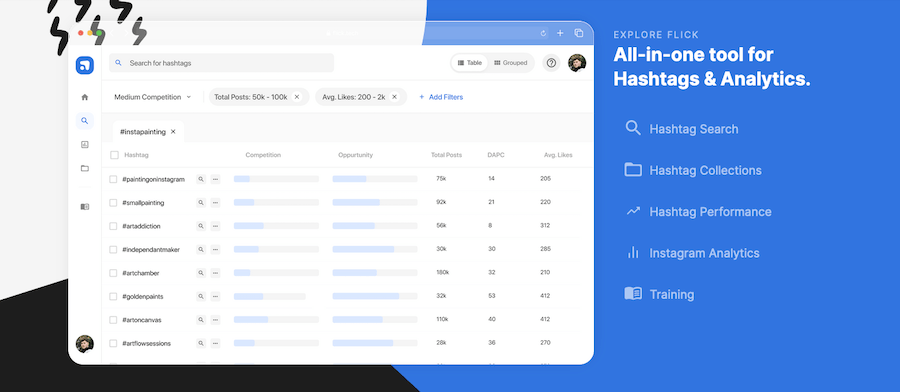This screenshot has height=392, width=900.
Task: Select the search icon in sidebar
Action: 85,121
